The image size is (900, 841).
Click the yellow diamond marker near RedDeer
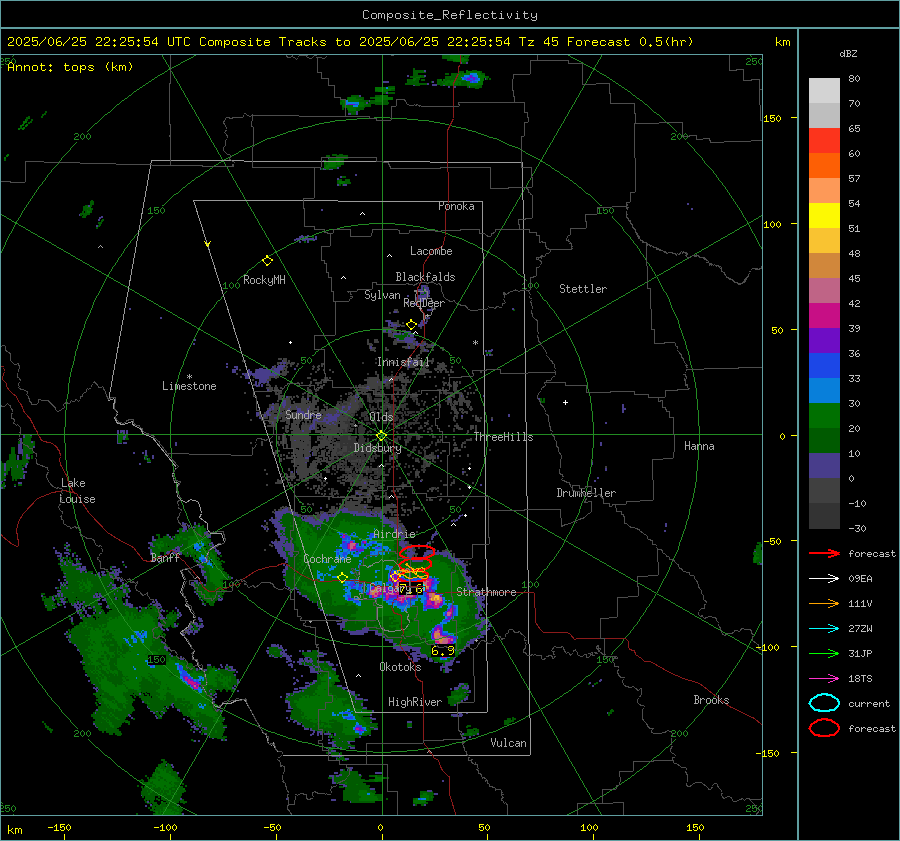click(411, 325)
